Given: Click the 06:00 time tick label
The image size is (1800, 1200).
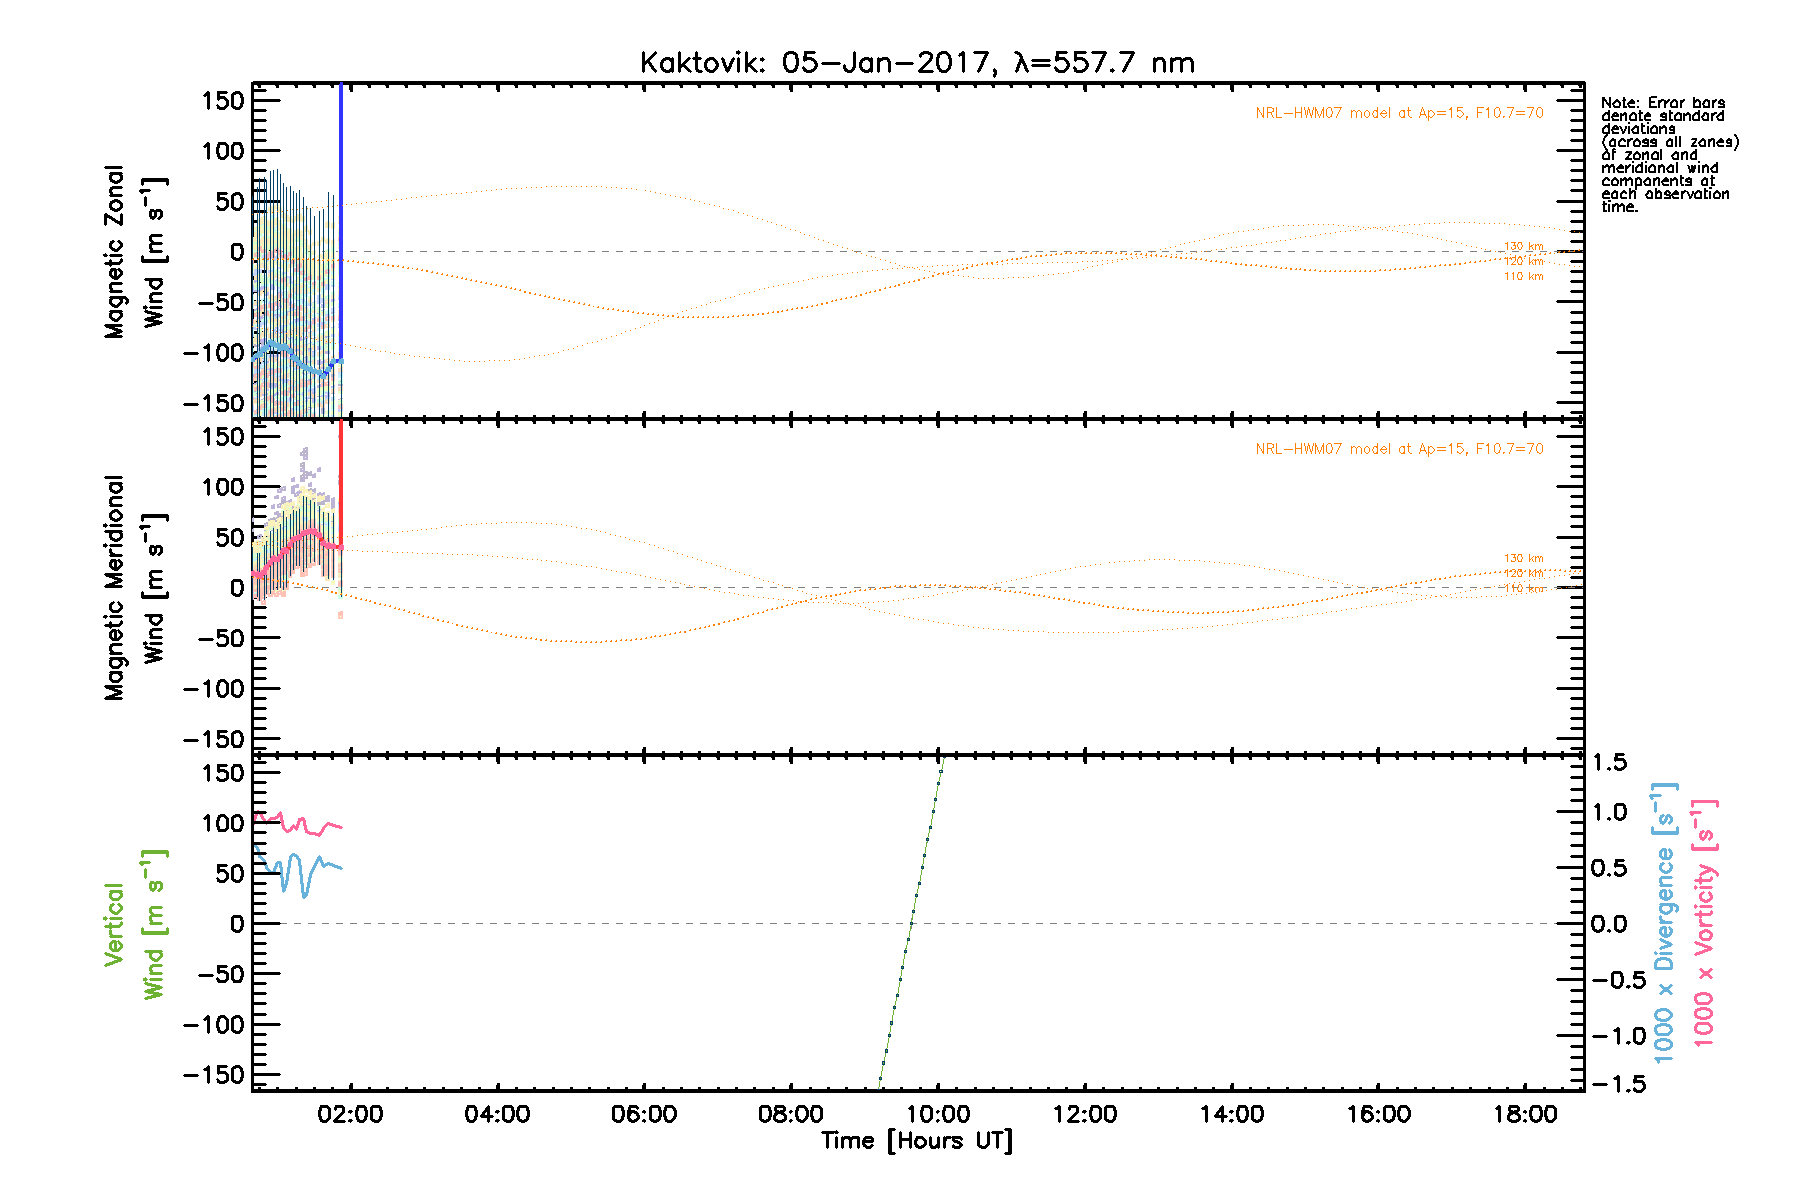Looking at the screenshot, I should pyautogui.click(x=644, y=1114).
